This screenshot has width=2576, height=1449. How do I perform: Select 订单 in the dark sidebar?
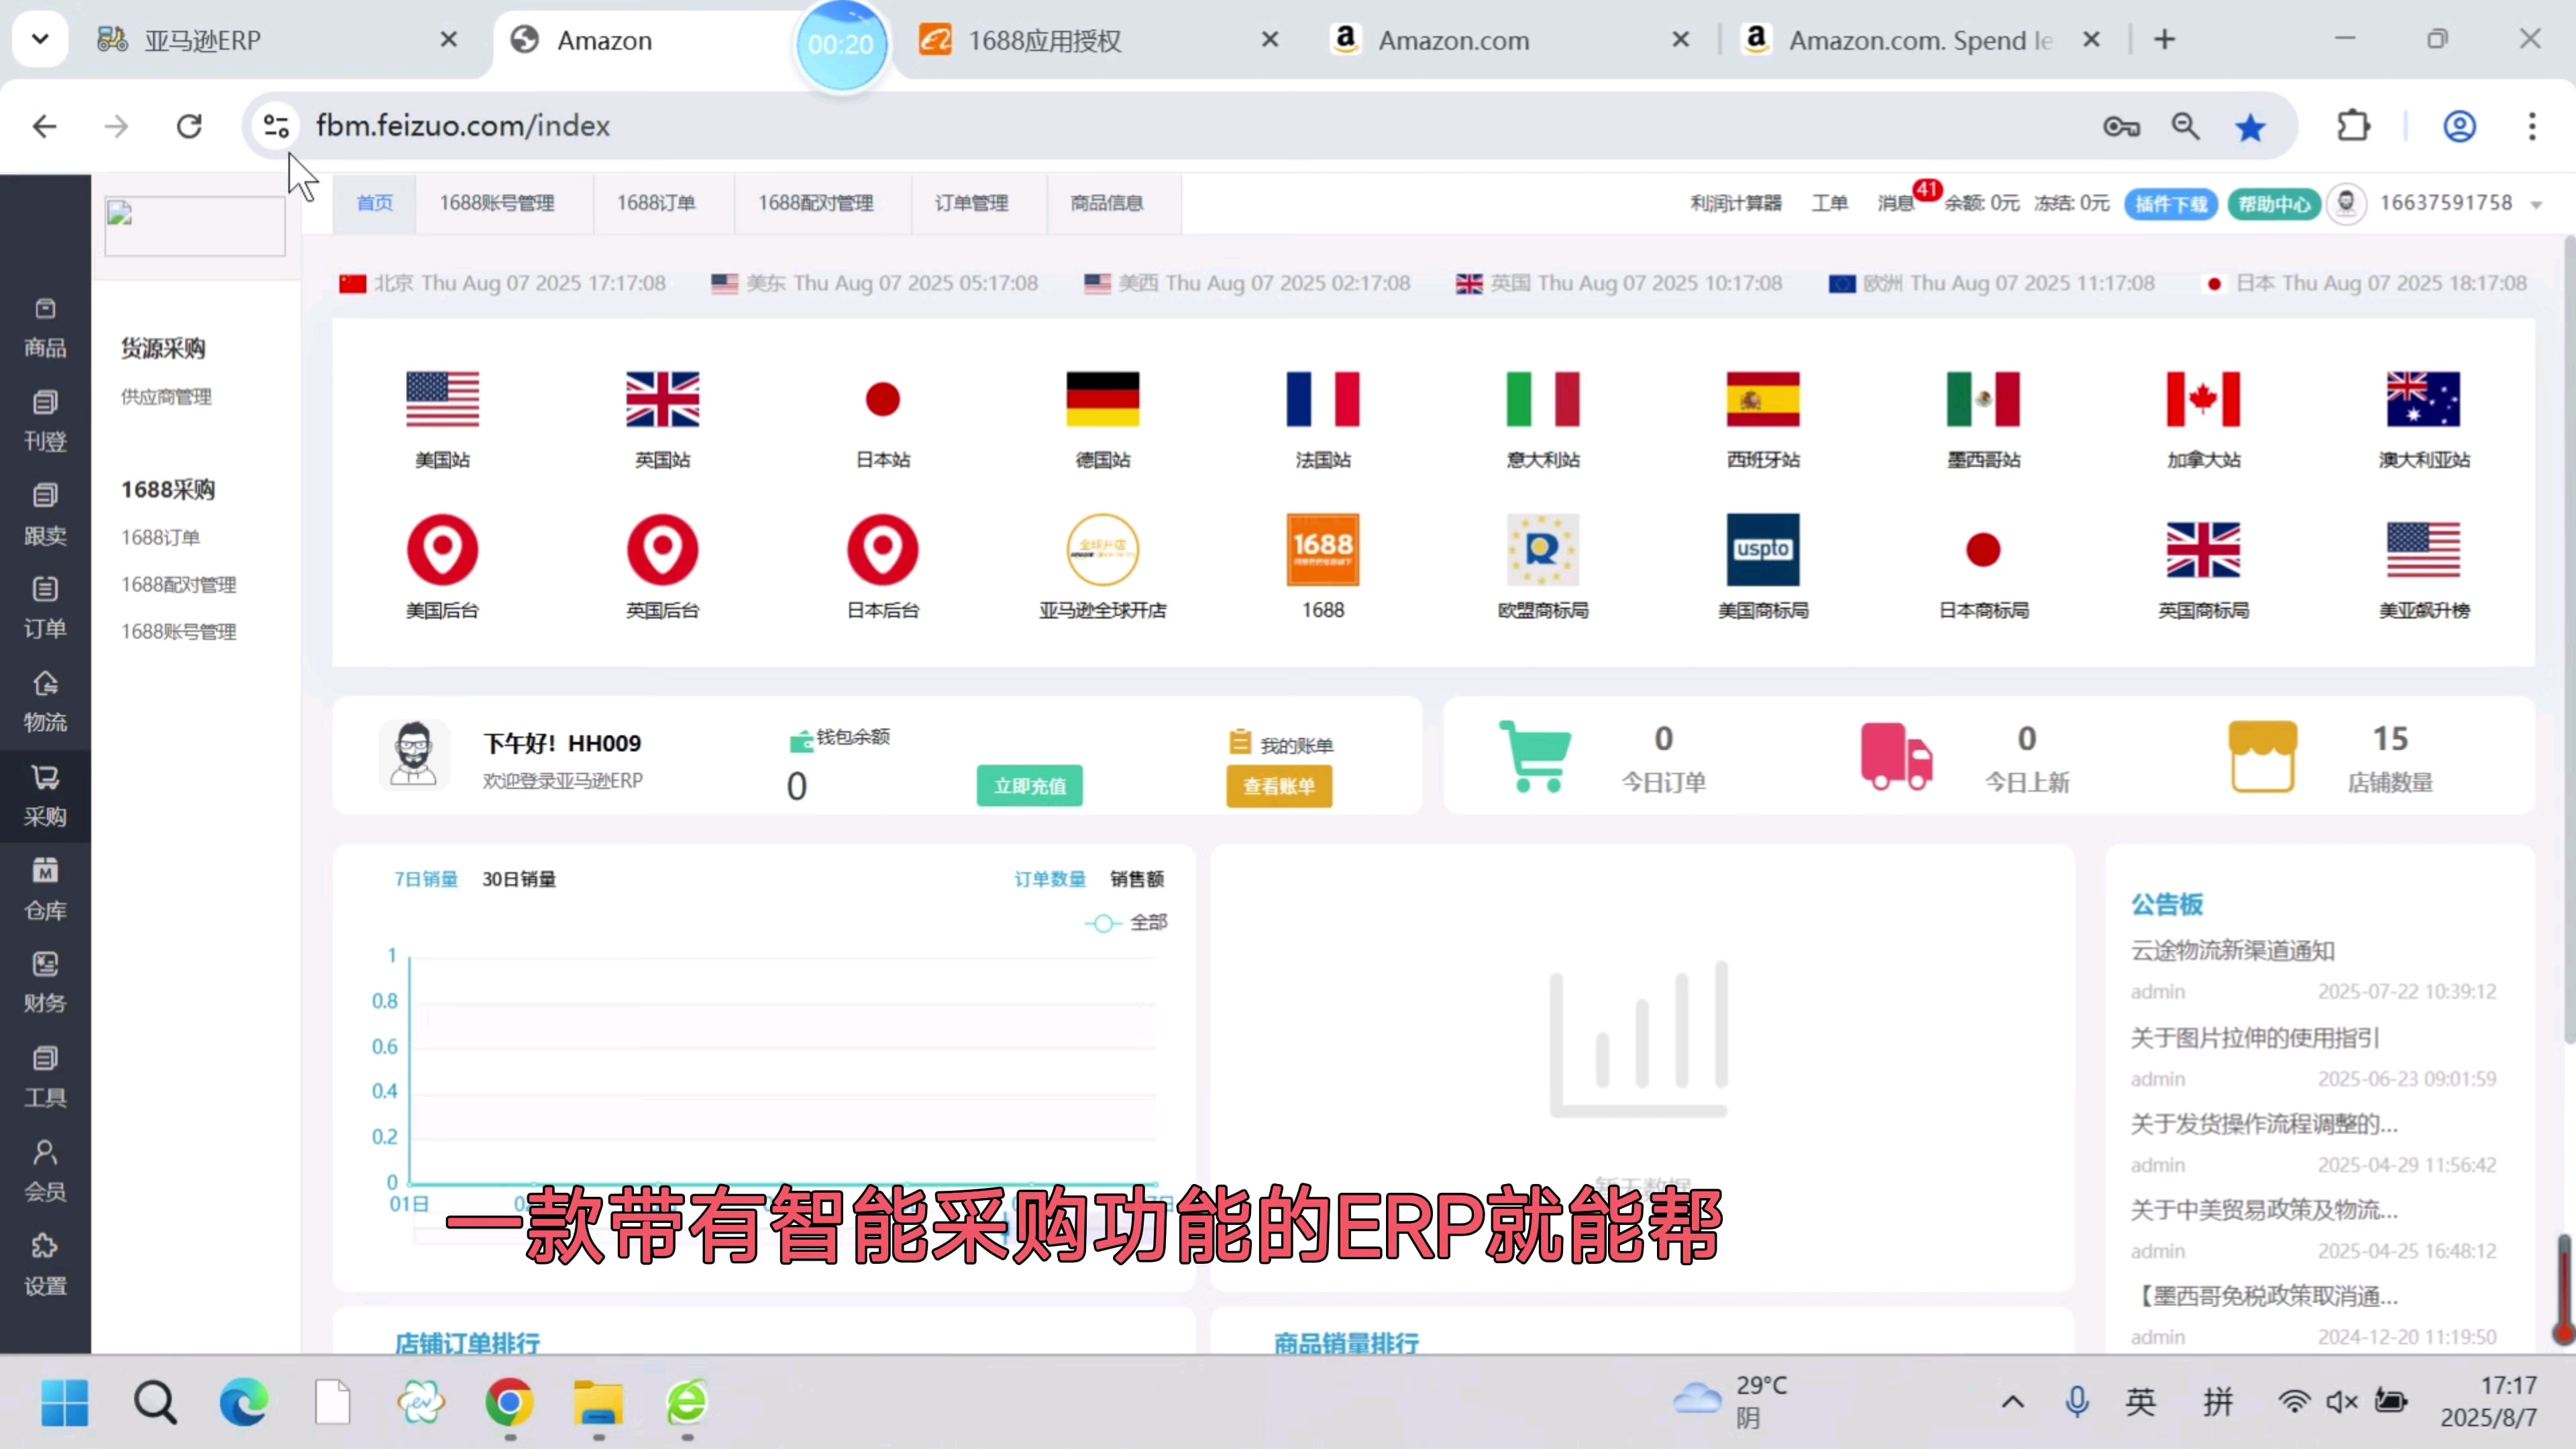tap(45, 609)
